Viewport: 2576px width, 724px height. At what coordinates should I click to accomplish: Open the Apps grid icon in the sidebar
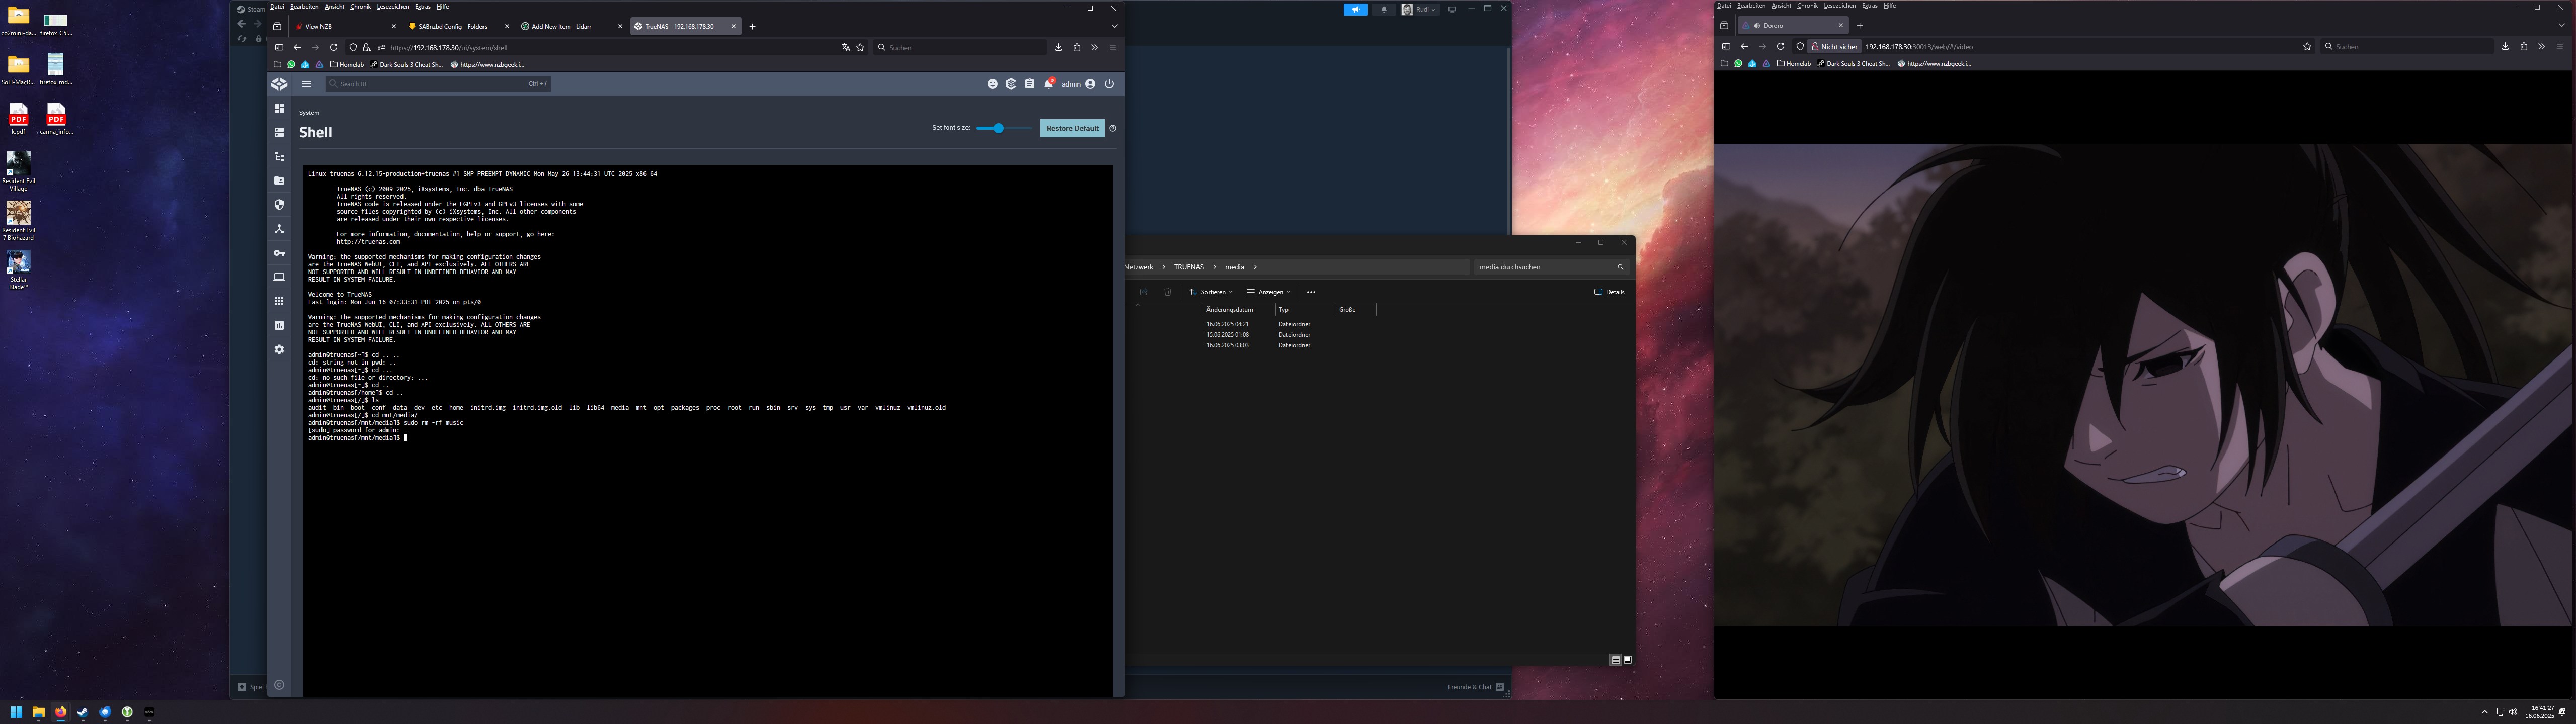(279, 301)
